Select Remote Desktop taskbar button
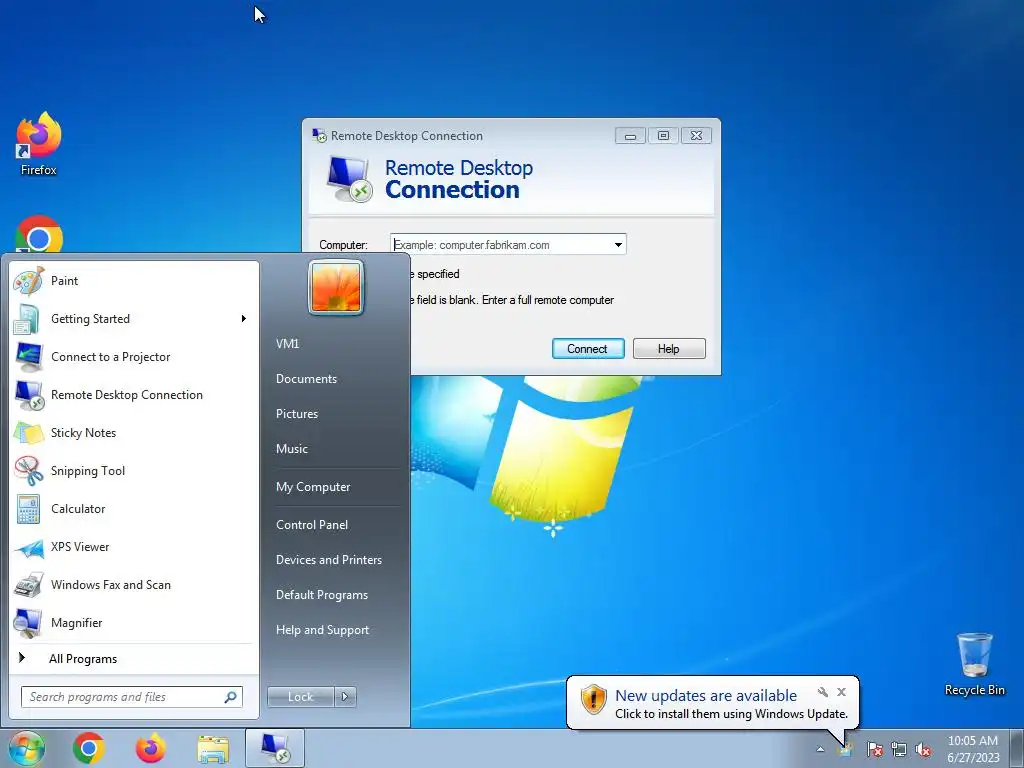The width and height of the screenshot is (1024, 768). click(x=275, y=748)
